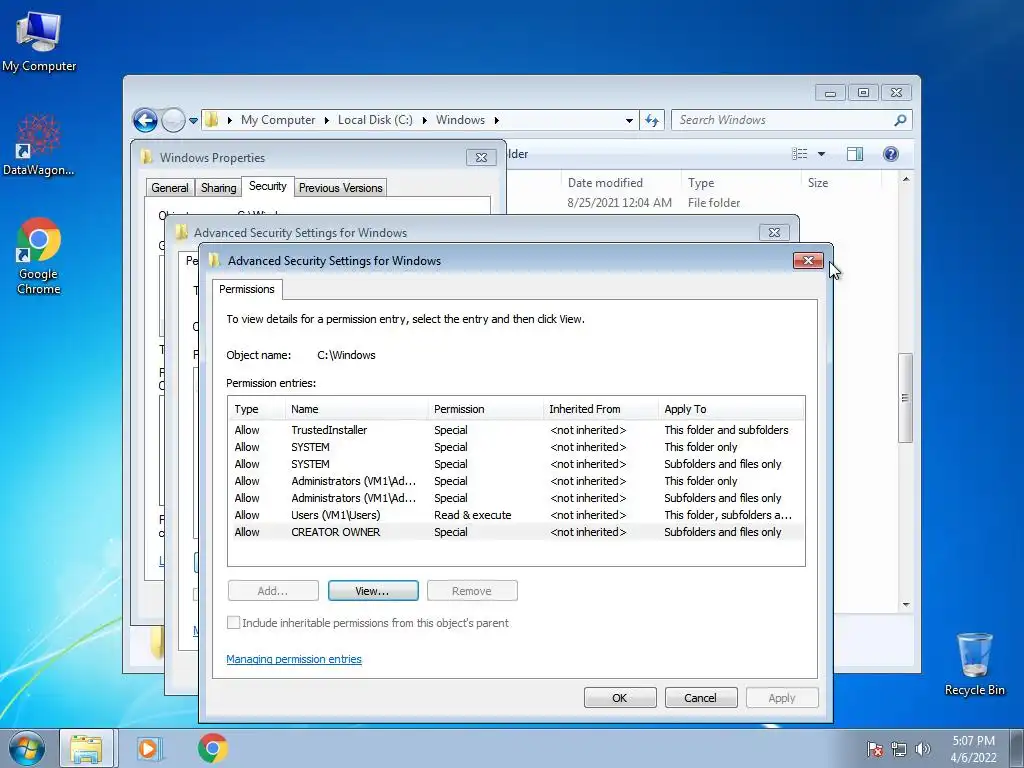Viewport: 1024px width, 768px height.
Task: Switch to the Sharing tab in Windows Properties
Action: [x=218, y=188]
